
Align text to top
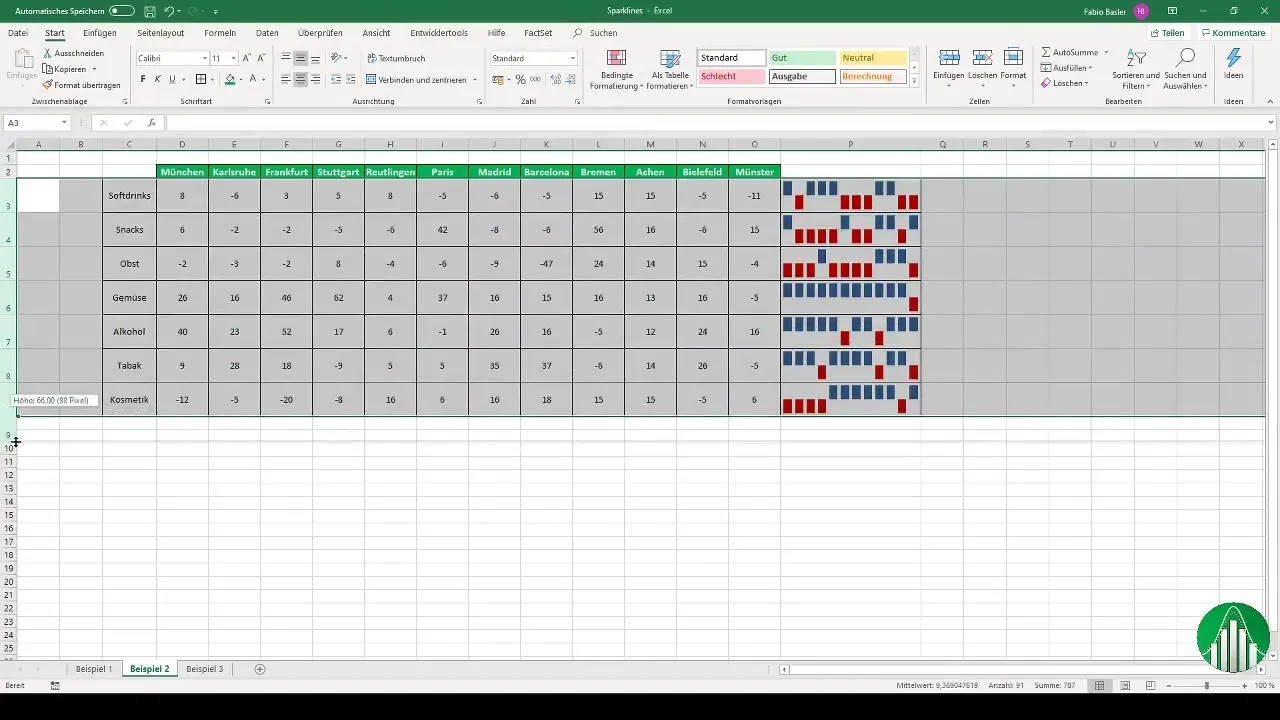tap(286, 58)
